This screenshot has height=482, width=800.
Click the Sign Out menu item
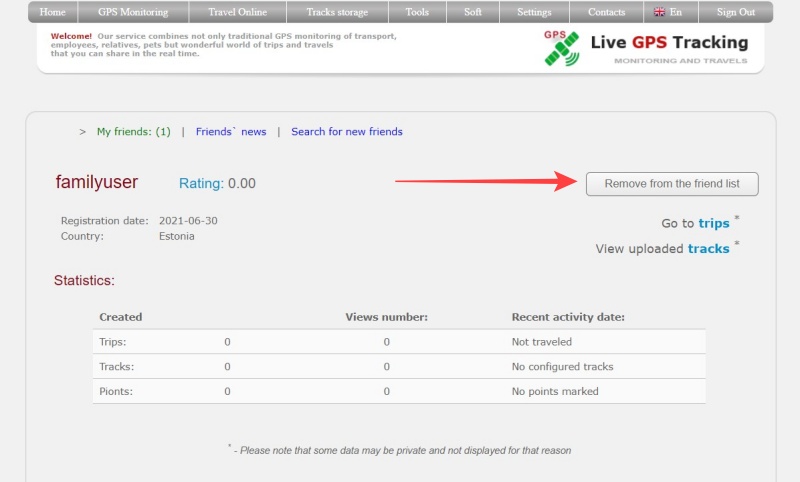[736, 12]
